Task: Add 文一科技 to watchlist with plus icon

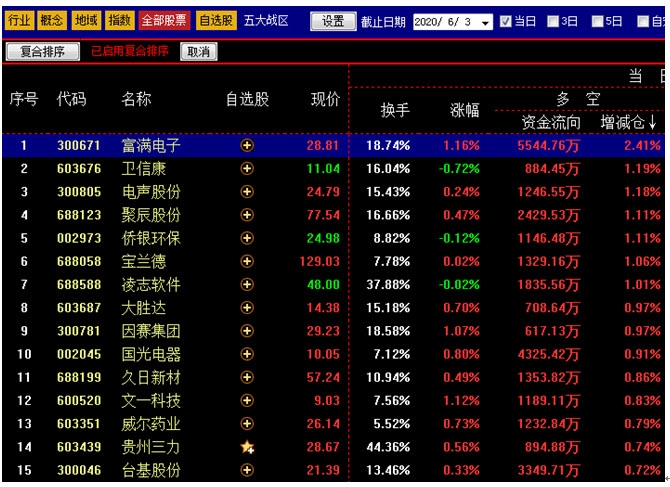Action: (247, 400)
